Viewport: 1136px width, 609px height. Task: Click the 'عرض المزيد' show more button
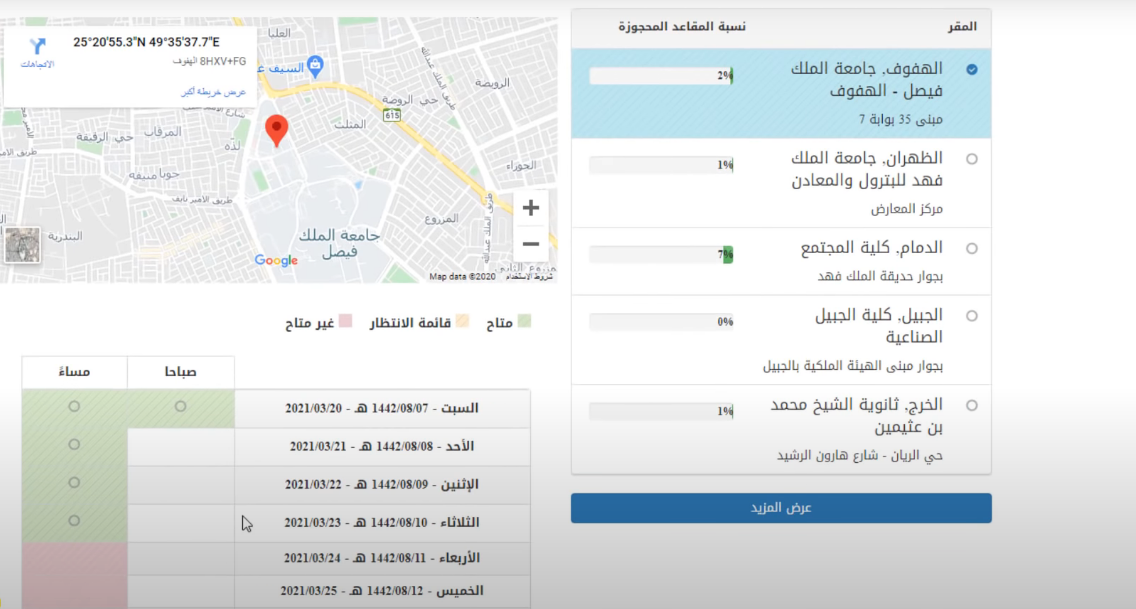[x=781, y=508]
